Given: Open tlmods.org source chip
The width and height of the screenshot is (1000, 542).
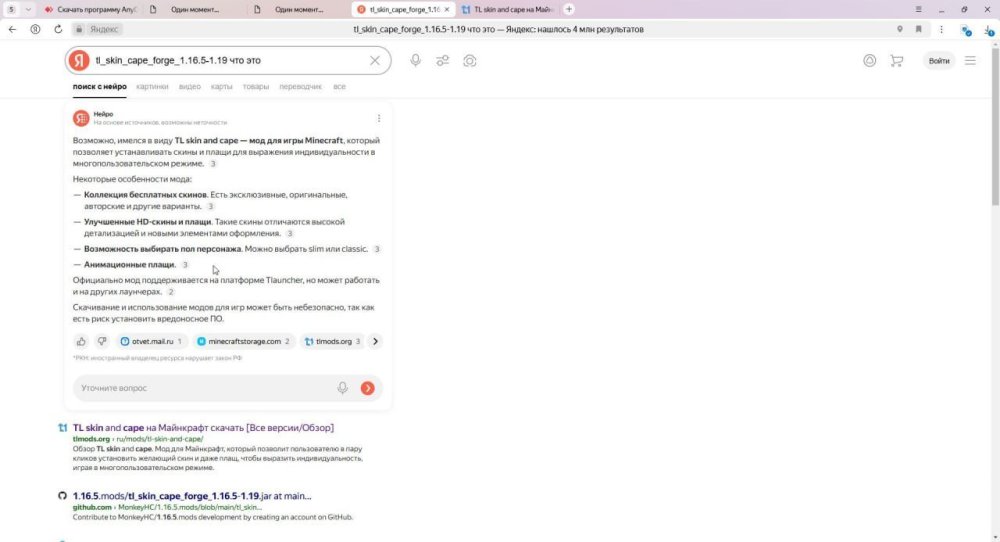Looking at the screenshot, I should (332, 342).
